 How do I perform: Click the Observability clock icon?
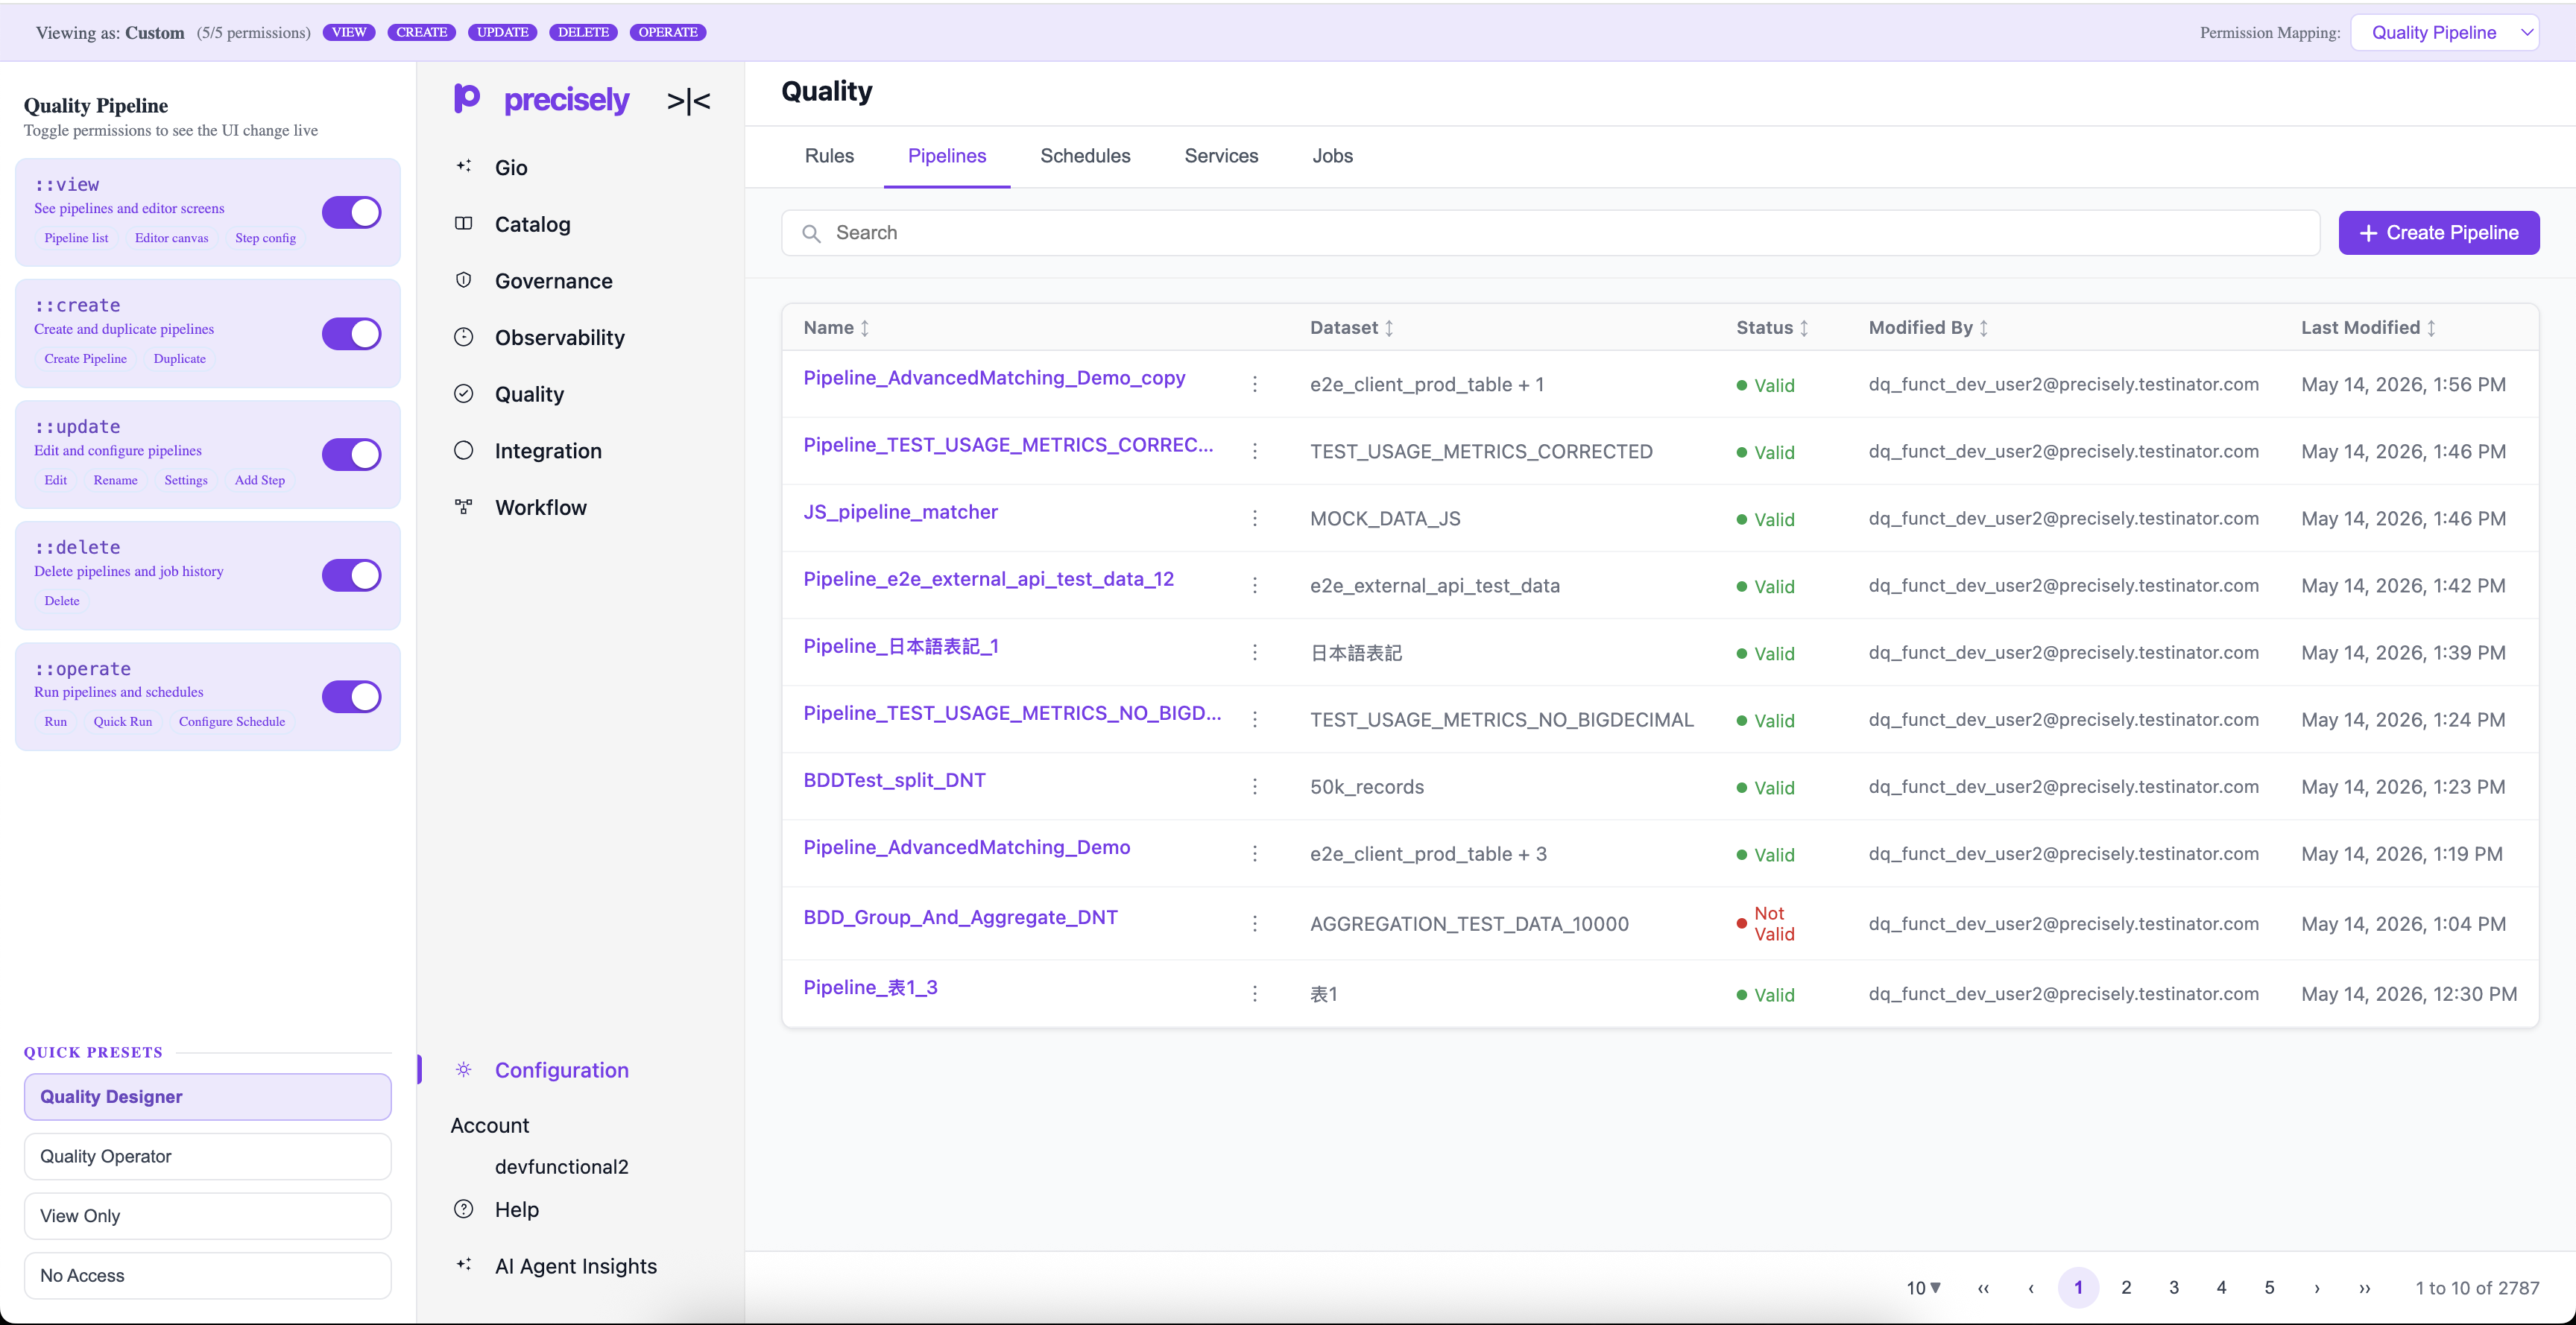click(x=464, y=337)
